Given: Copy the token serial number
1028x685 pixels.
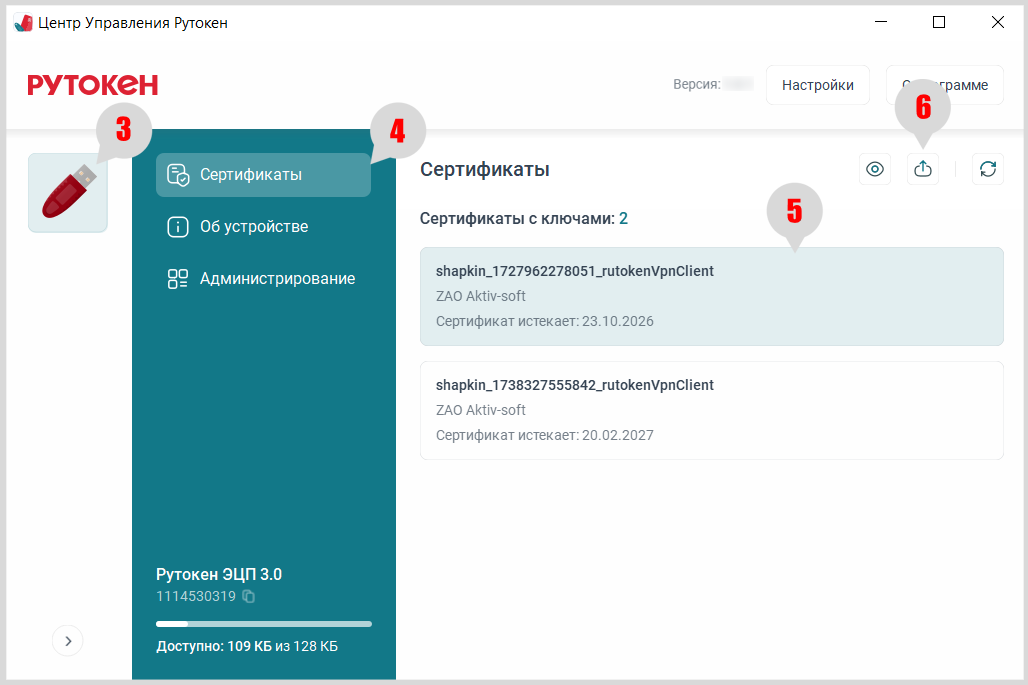Looking at the screenshot, I should pos(249,597).
